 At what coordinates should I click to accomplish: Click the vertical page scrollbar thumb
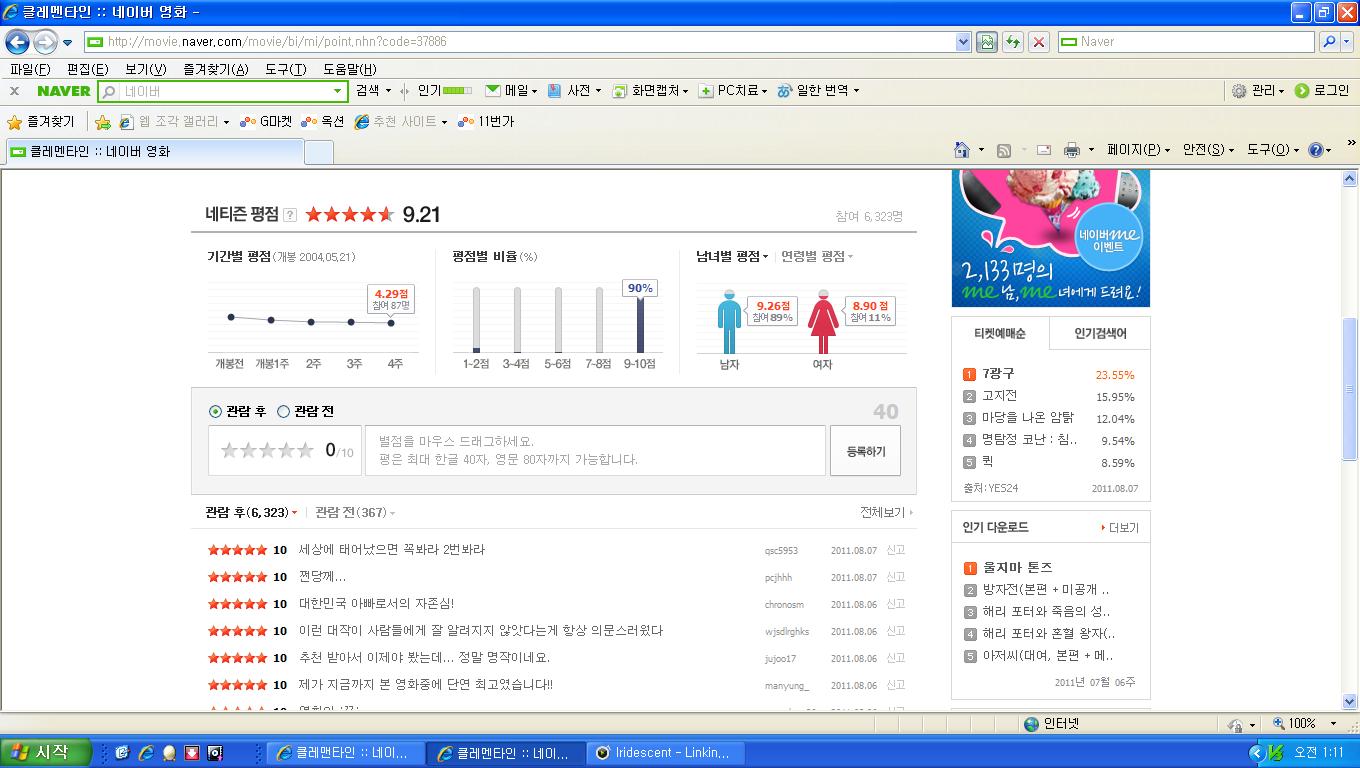click(1349, 388)
